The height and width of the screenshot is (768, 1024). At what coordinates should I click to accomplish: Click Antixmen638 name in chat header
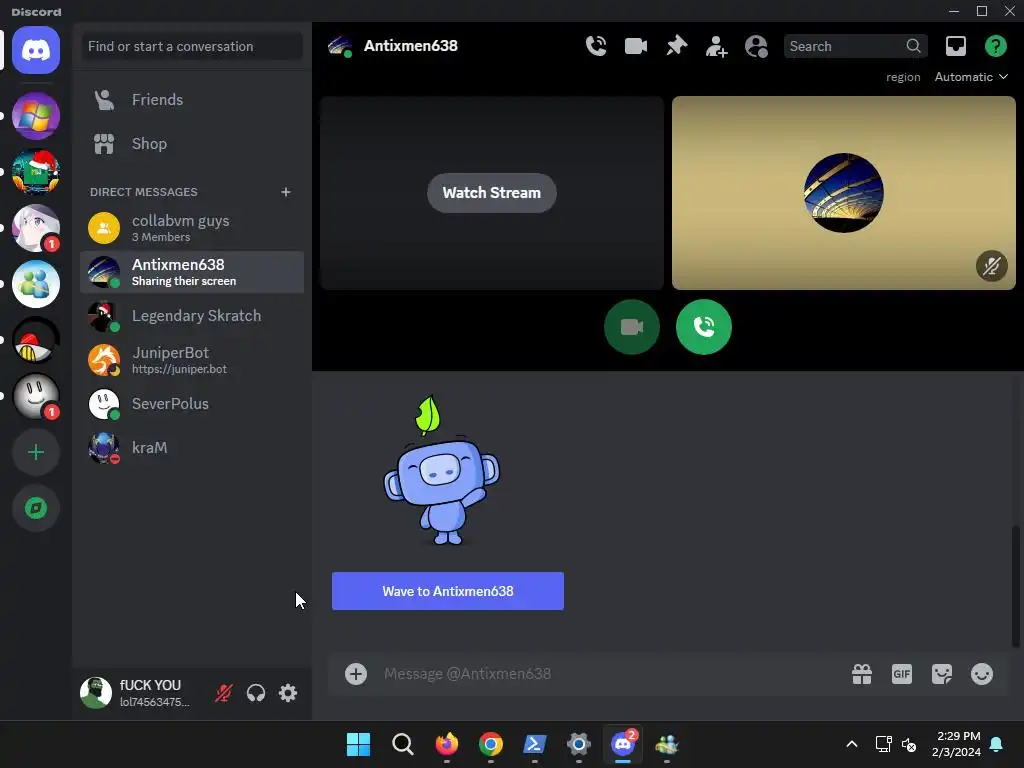tap(411, 46)
